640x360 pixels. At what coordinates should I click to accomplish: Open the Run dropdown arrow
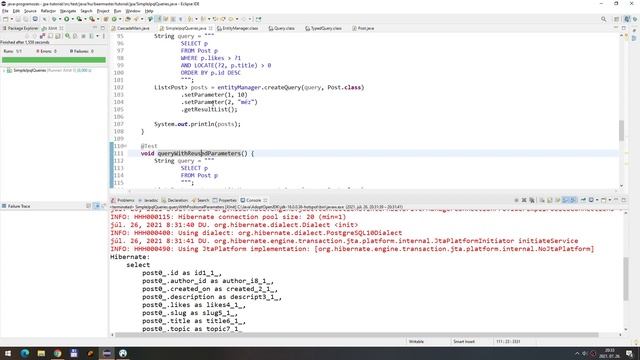(73, 19)
